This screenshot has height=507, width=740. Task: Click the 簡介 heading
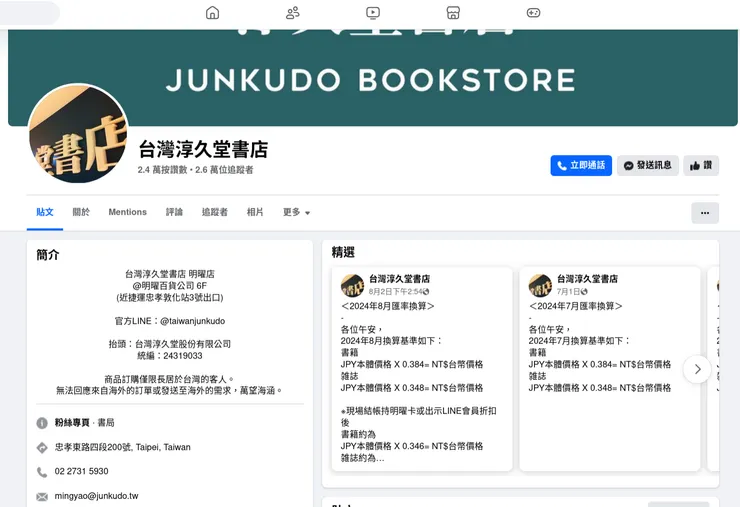pyautogui.click(x=48, y=255)
